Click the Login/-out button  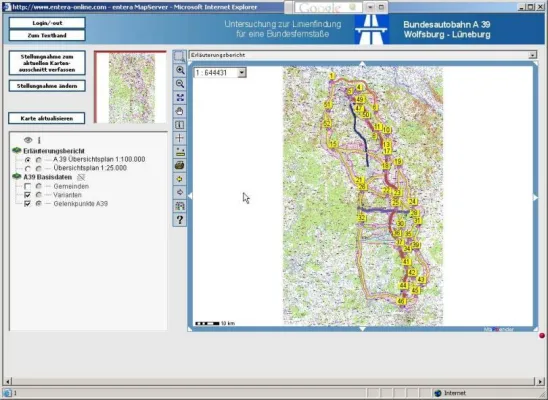[x=47, y=23]
